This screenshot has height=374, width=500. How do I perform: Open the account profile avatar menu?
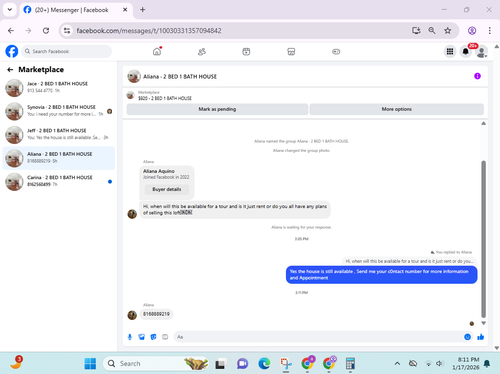(x=482, y=52)
